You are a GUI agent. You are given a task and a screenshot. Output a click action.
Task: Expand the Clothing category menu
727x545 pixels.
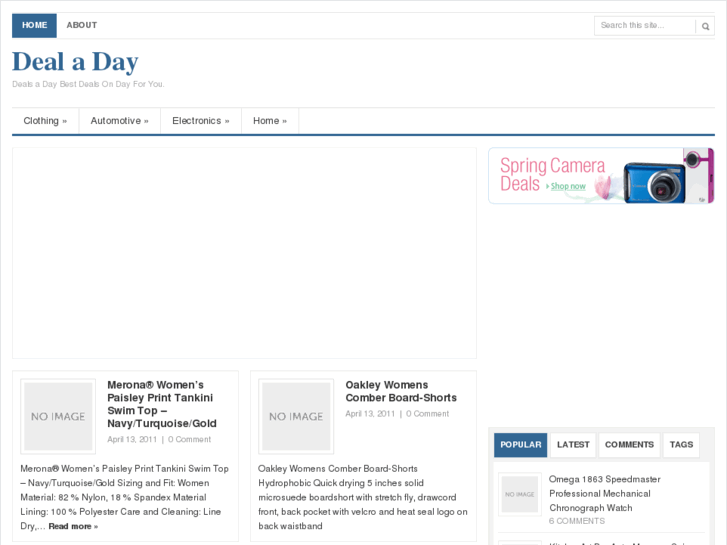pyautogui.click(x=45, y=121)
